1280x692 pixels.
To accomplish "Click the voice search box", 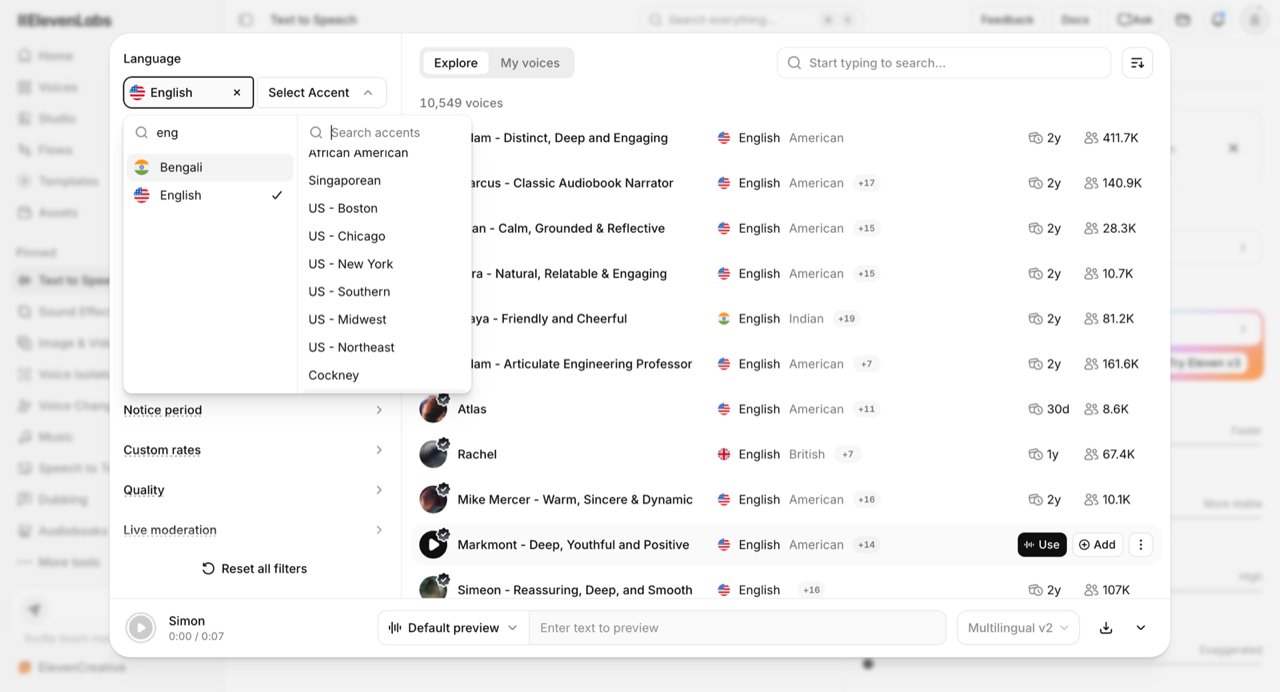I will [944, 63].
